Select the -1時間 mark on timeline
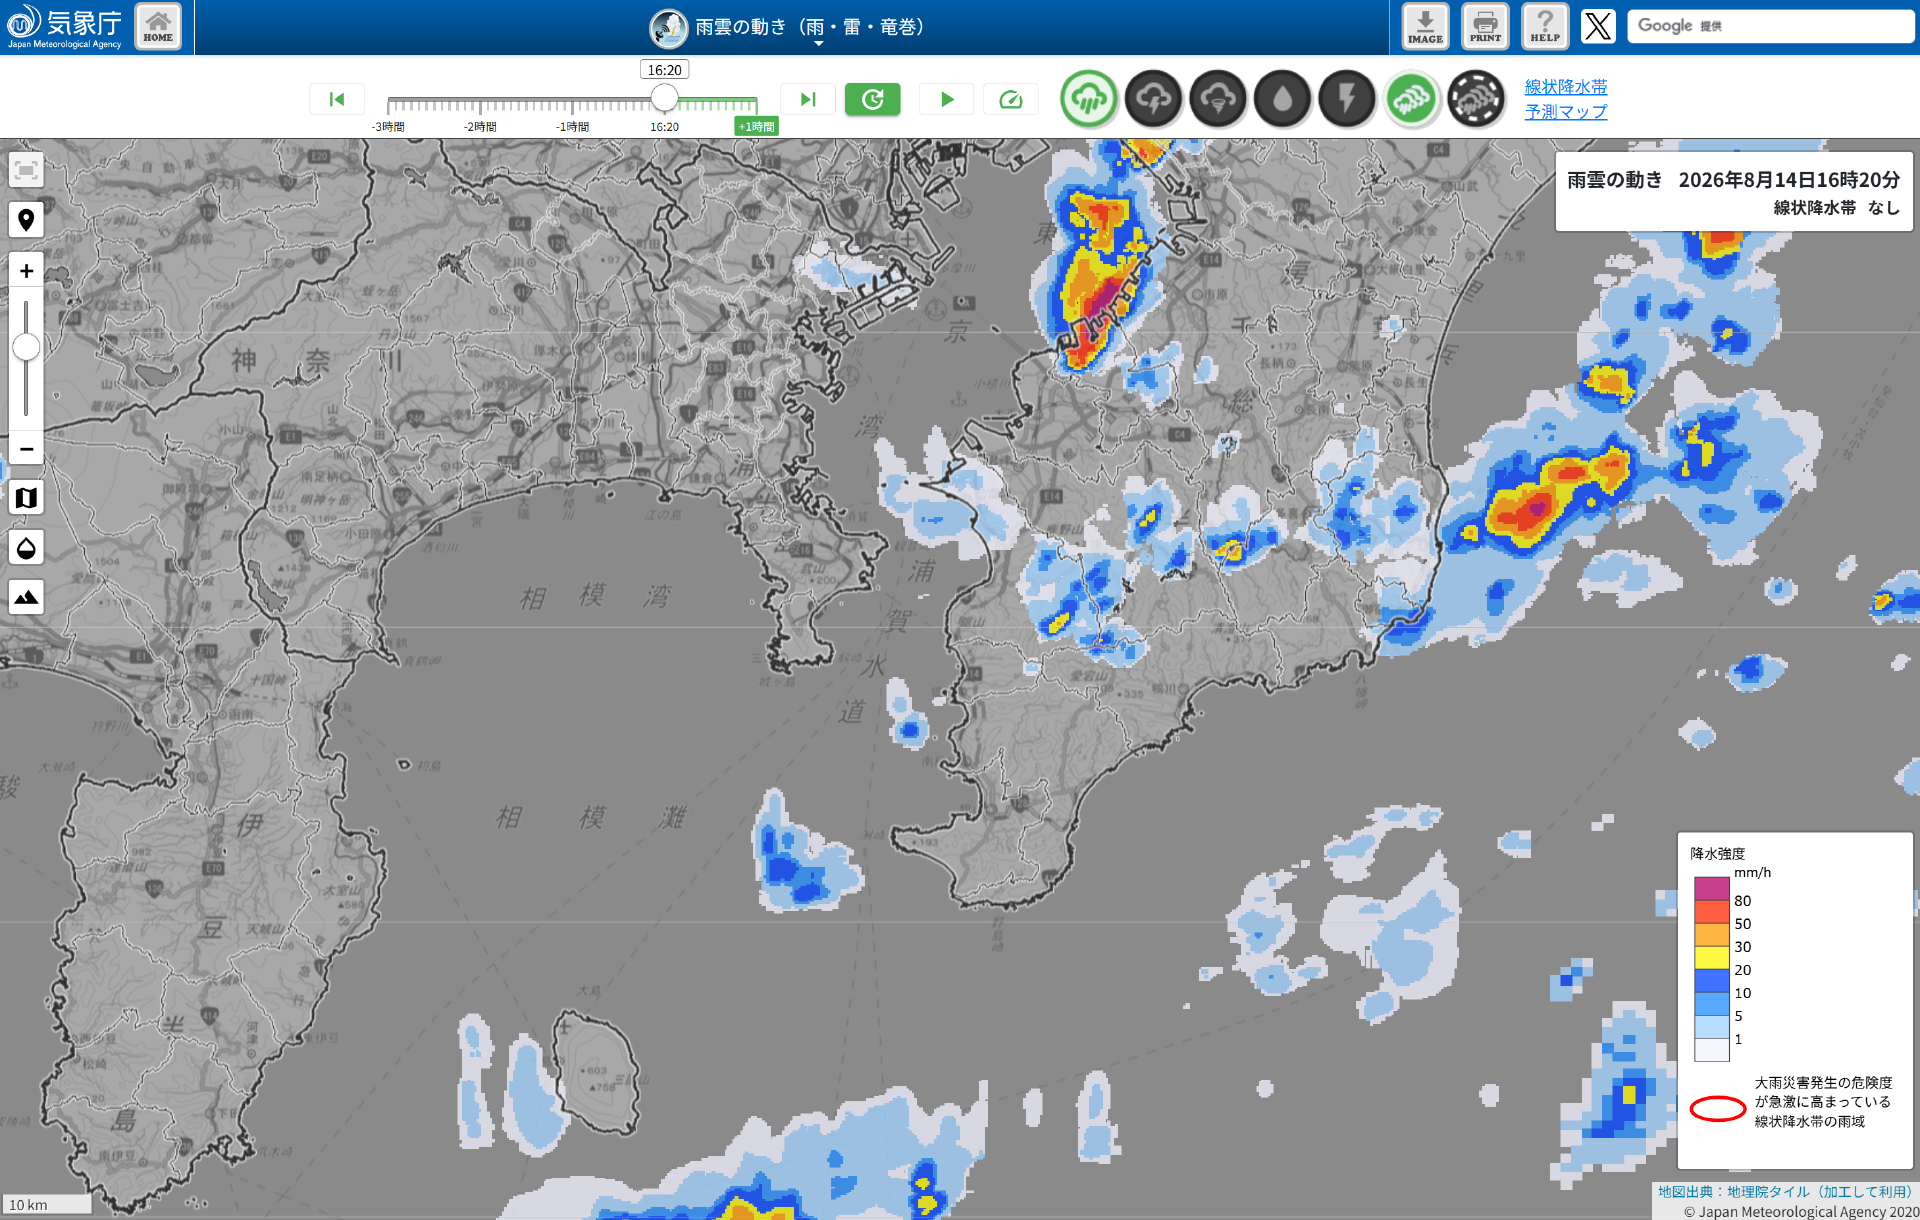The height and width of the screenshot is (1220, 1920). (x=572, y=127)
